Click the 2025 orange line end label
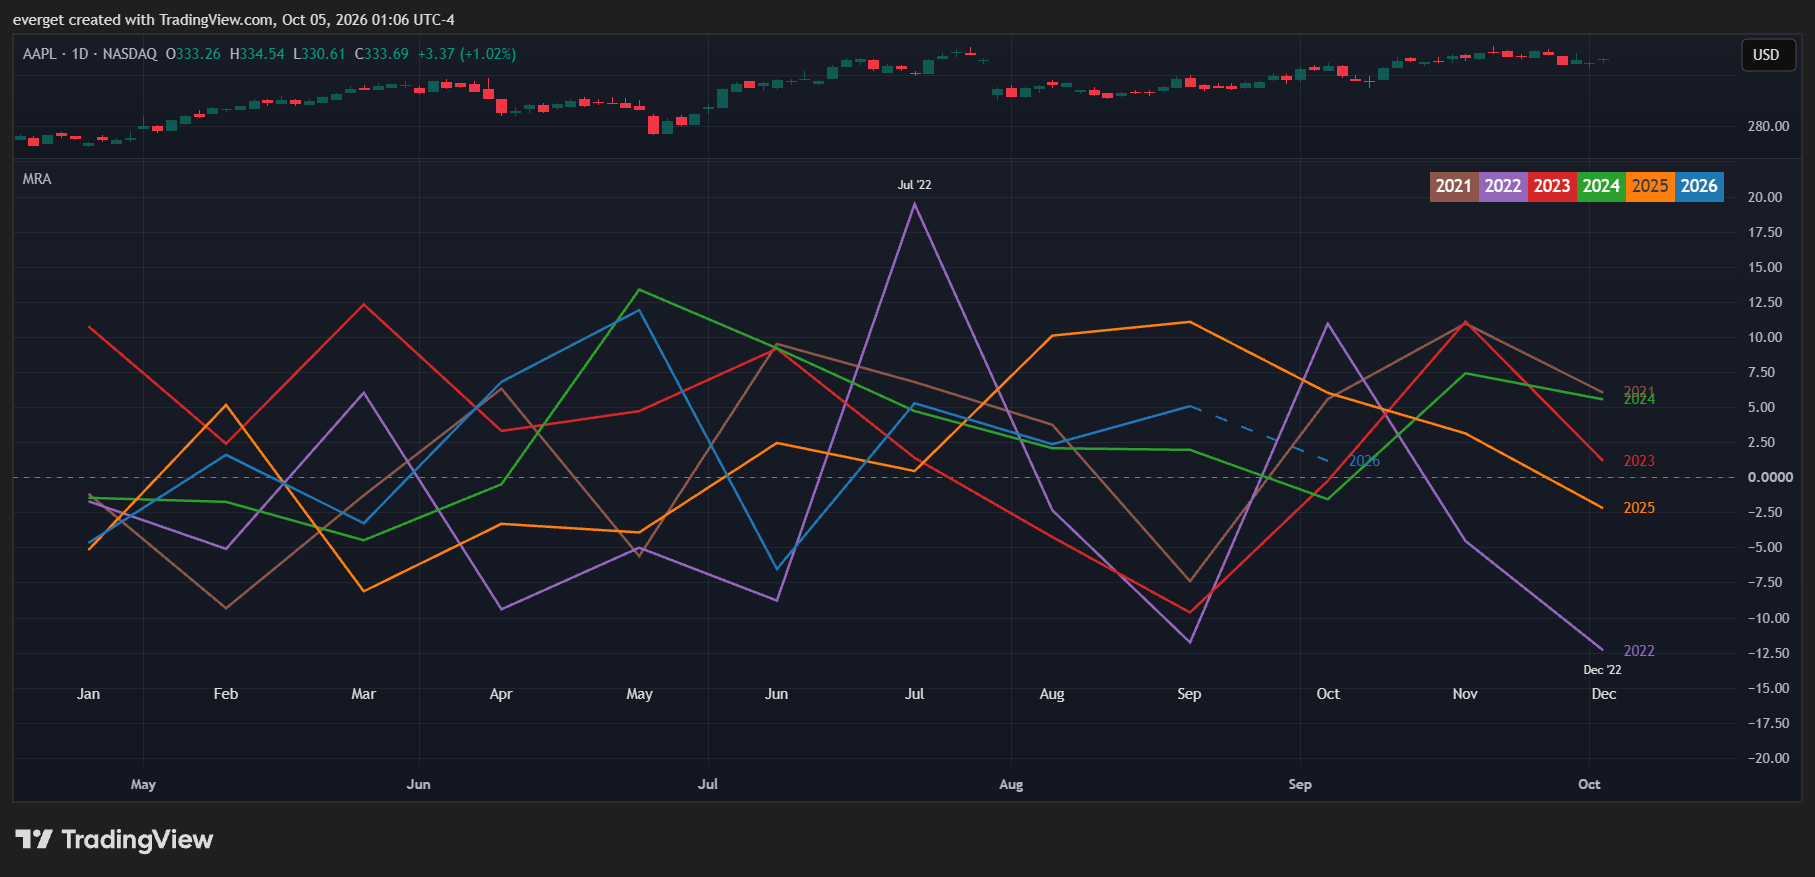This screenshot has height=877, width=1815. [x=1639, y=508]
